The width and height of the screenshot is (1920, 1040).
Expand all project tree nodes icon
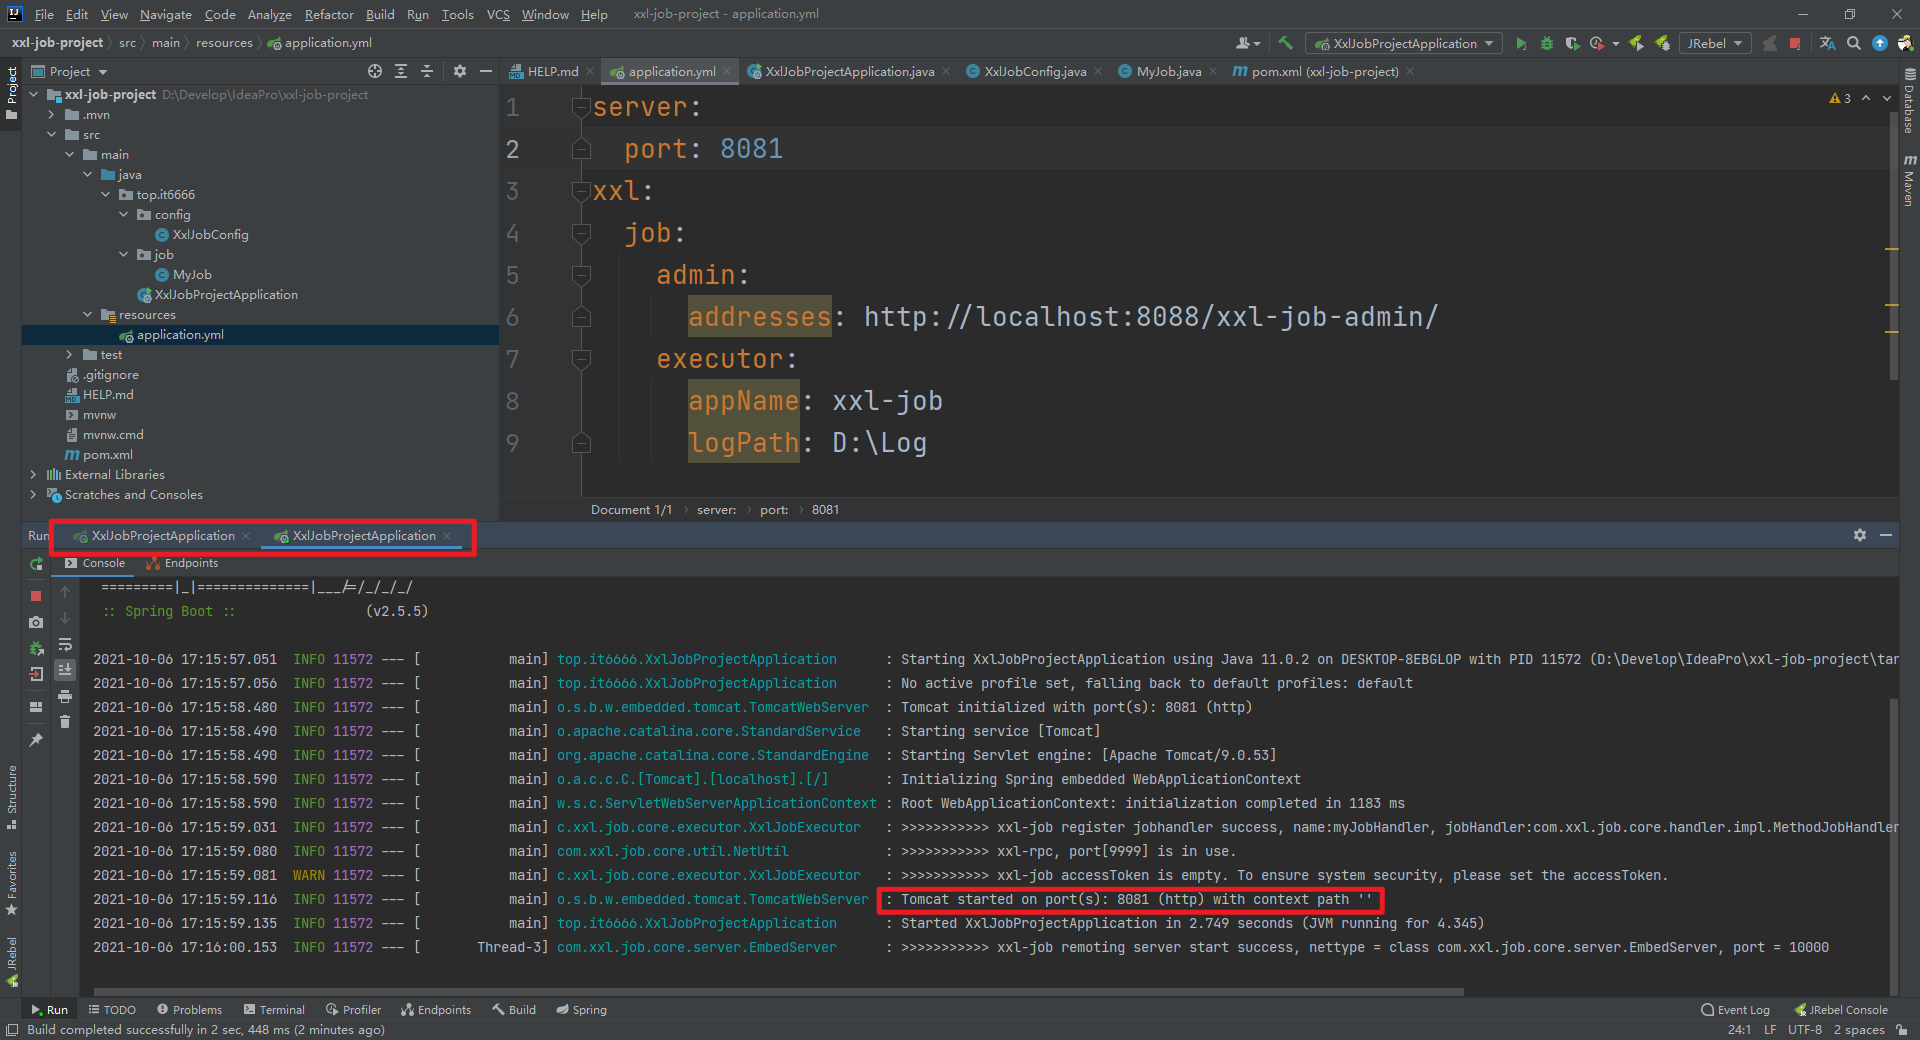coord(401,71)
